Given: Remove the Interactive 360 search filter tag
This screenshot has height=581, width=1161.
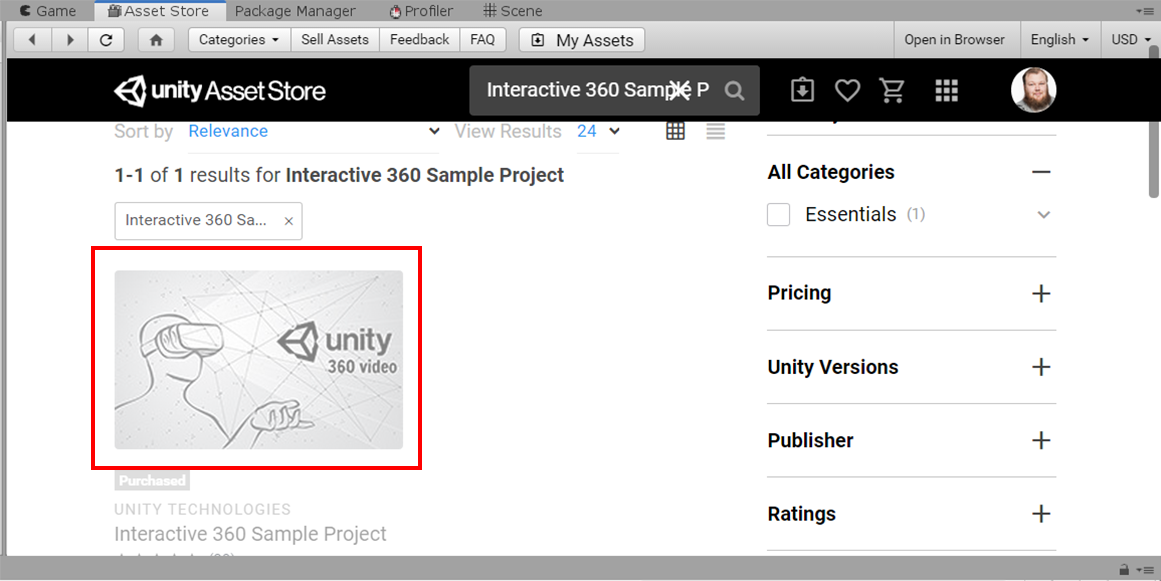Looking at the screenshot, I should tap(289, 221).
